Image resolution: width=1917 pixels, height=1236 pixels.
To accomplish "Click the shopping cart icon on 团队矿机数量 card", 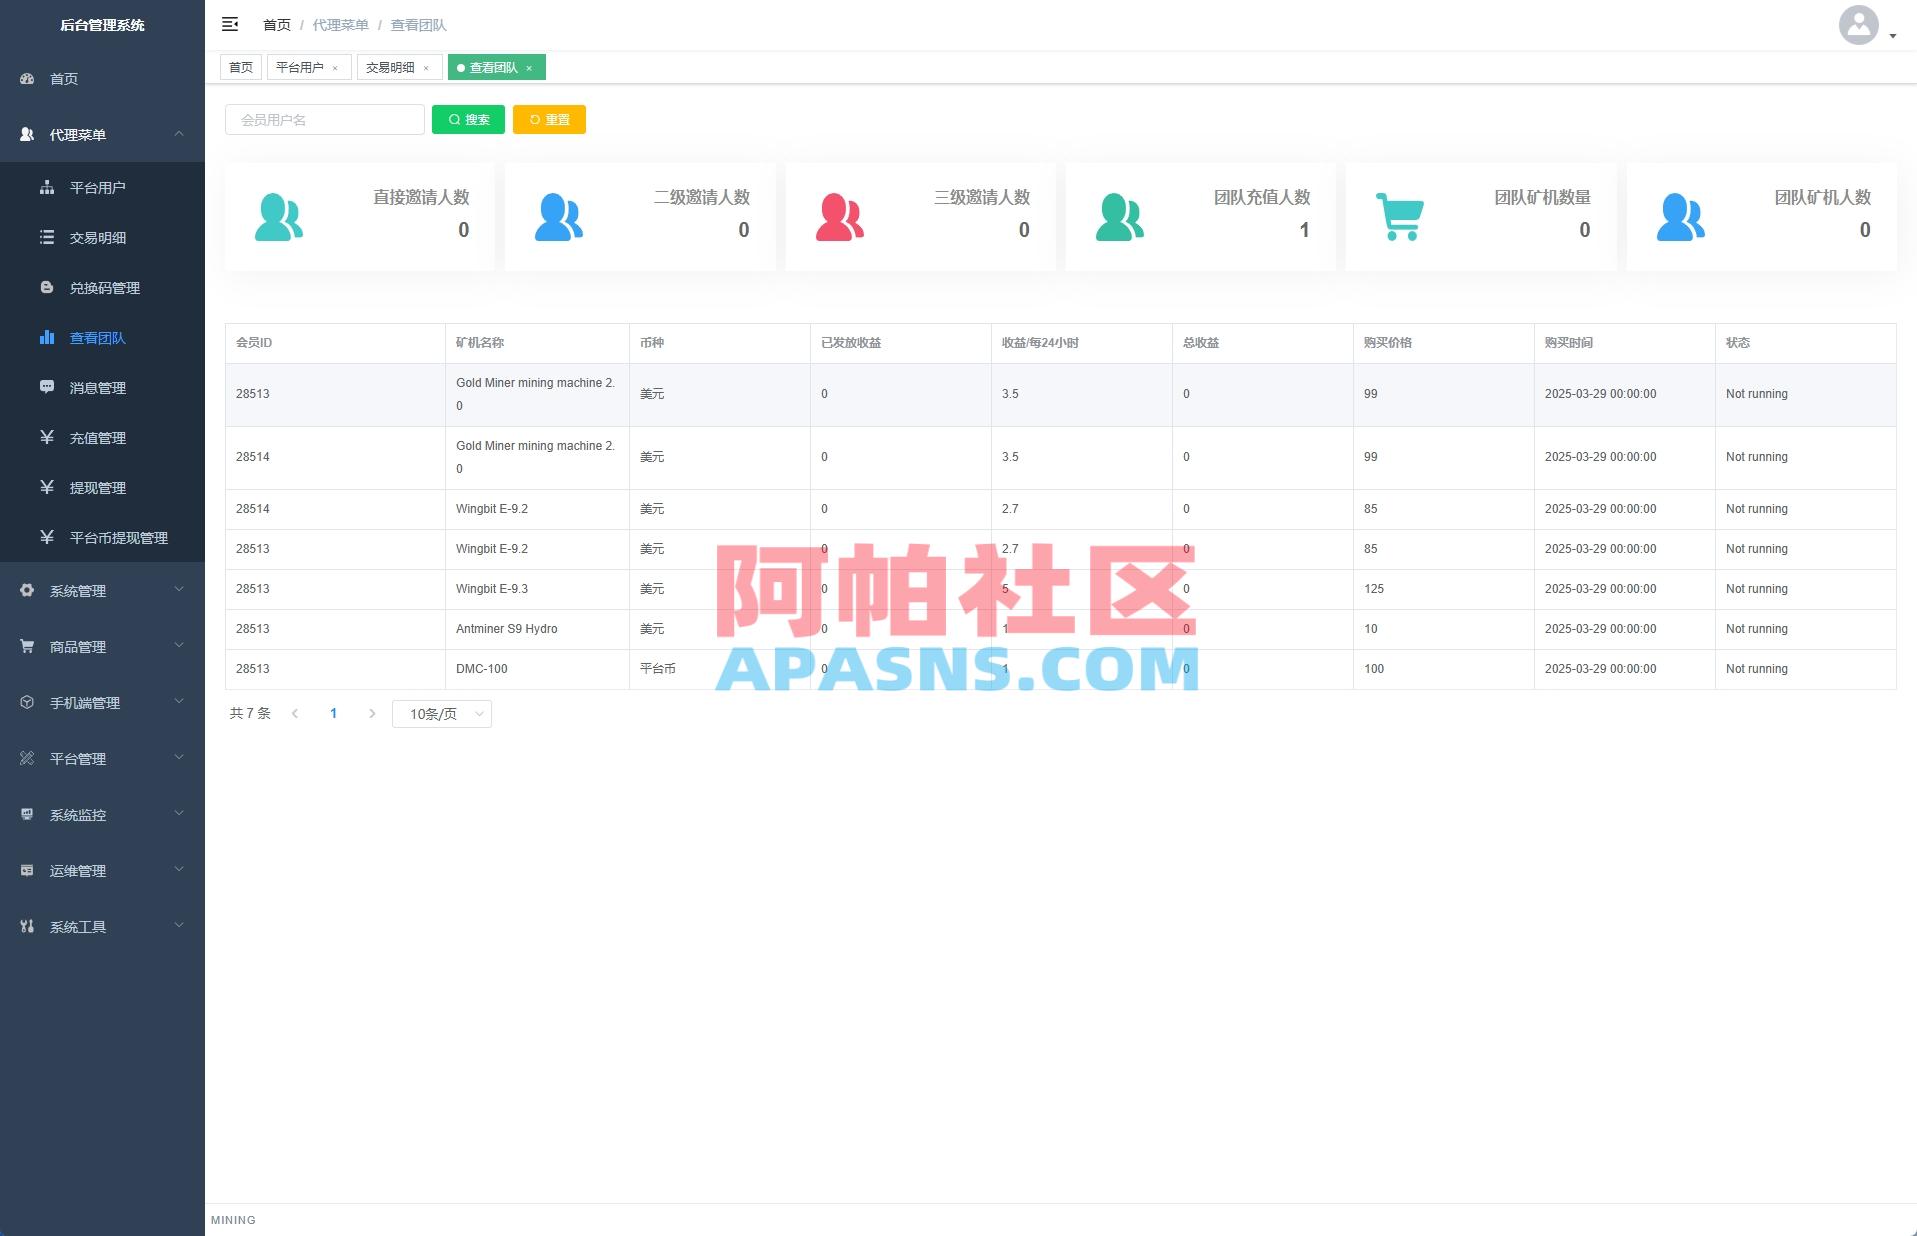I will [1399, 216].
